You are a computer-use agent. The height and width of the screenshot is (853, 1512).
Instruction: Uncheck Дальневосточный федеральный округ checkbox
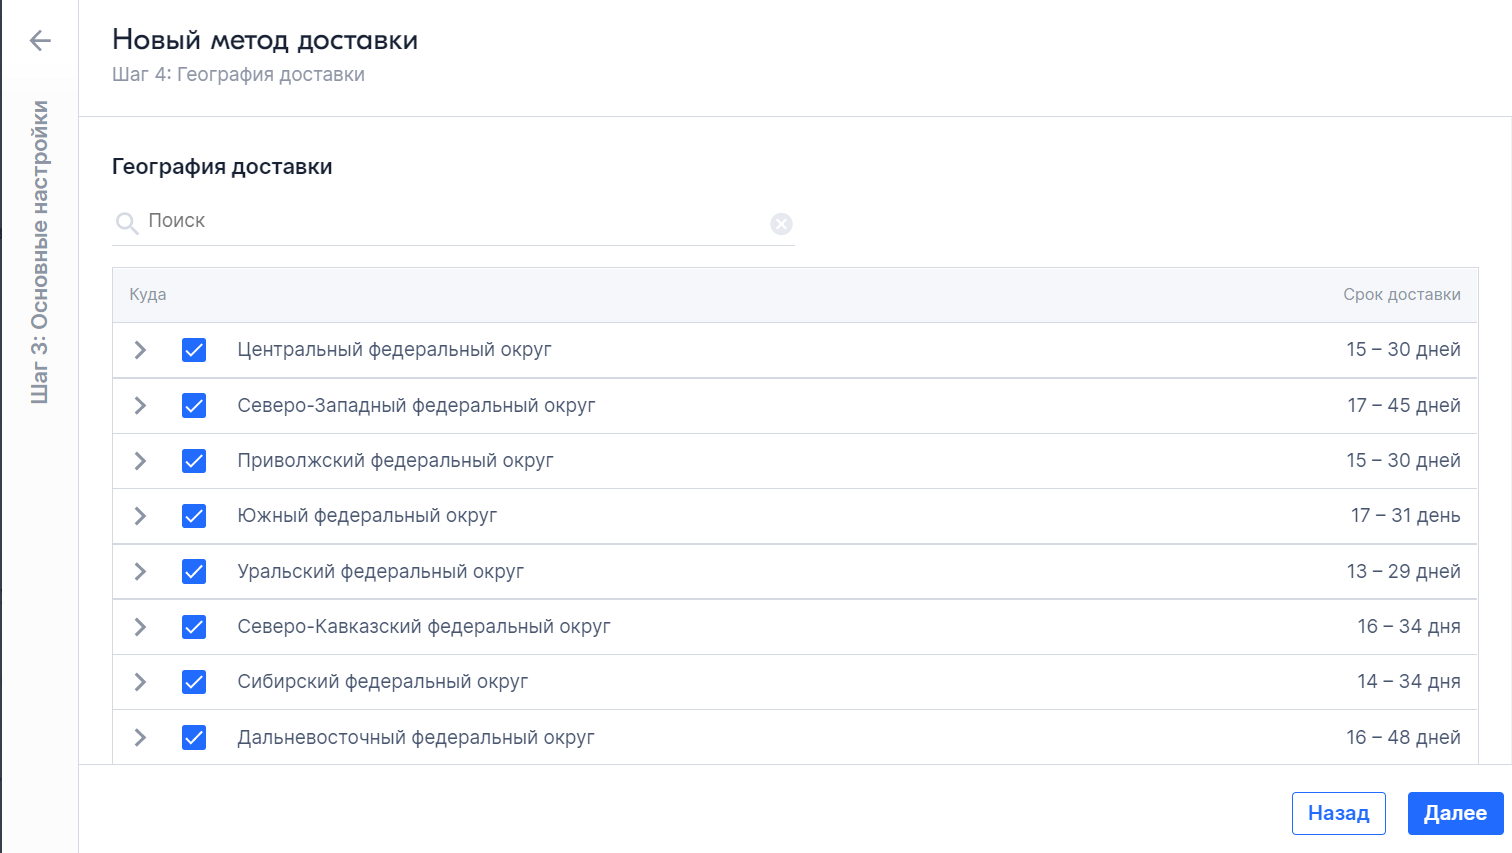[194, 737]
